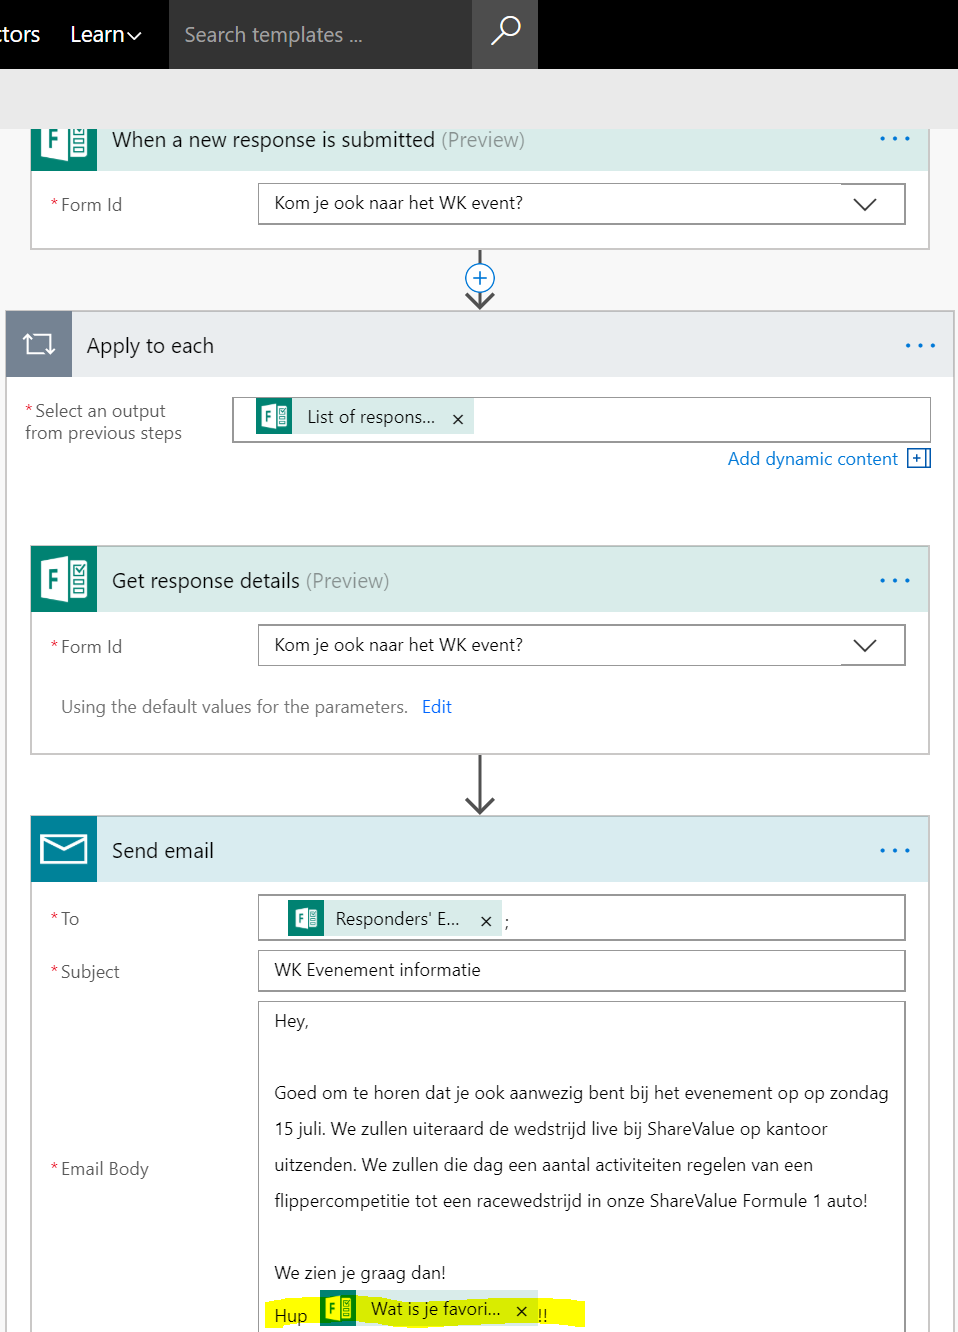Screen dimensions: 958x1332
Task: Click the 'Hey,' greeting in email body
Action: point(292,1021)
